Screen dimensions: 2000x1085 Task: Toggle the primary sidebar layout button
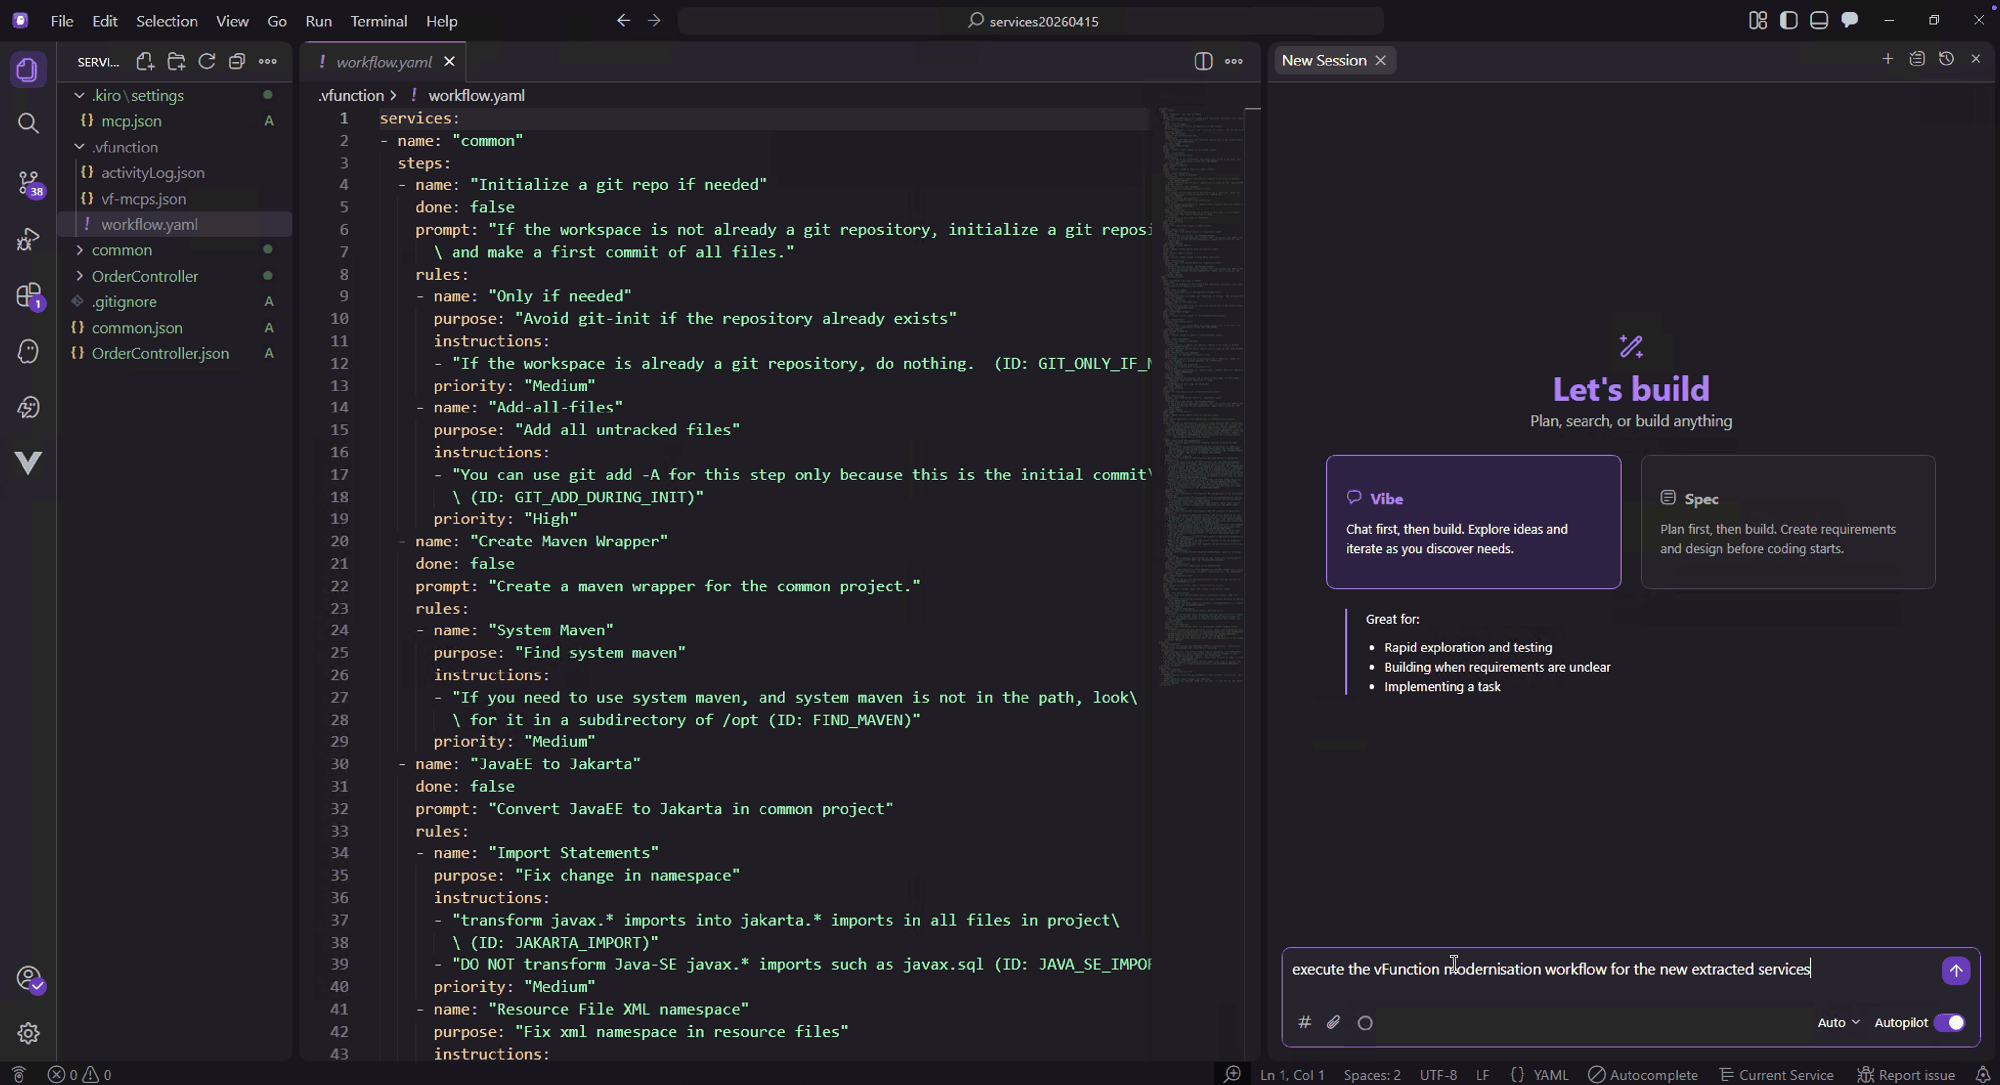pyautogui.click(x=1788, y=20)
